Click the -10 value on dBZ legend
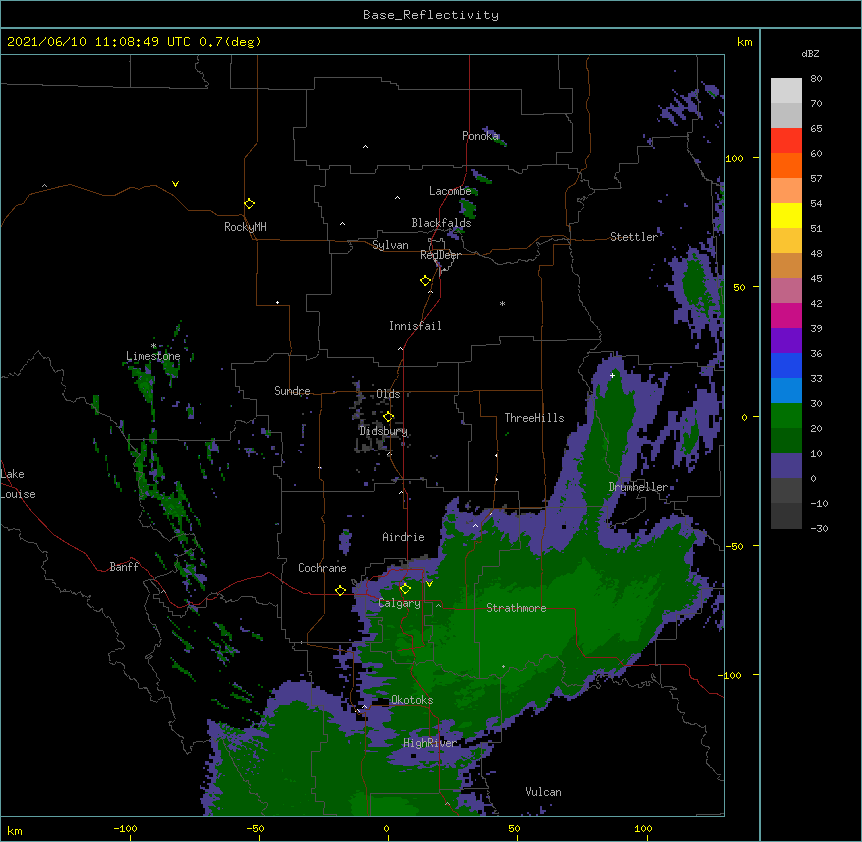This screenshot has height=842, width=862. click(819, 503)
